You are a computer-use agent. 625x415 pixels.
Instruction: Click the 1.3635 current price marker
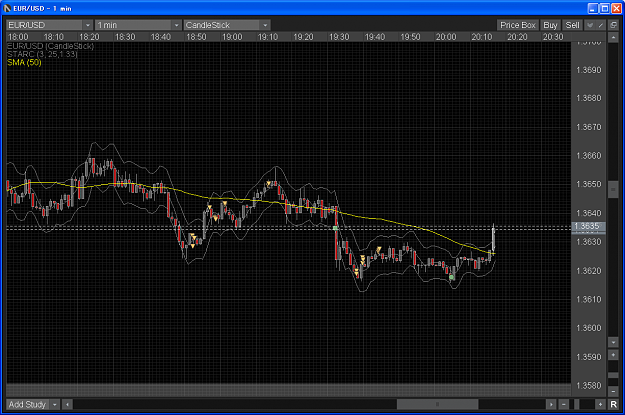(588, 227)
